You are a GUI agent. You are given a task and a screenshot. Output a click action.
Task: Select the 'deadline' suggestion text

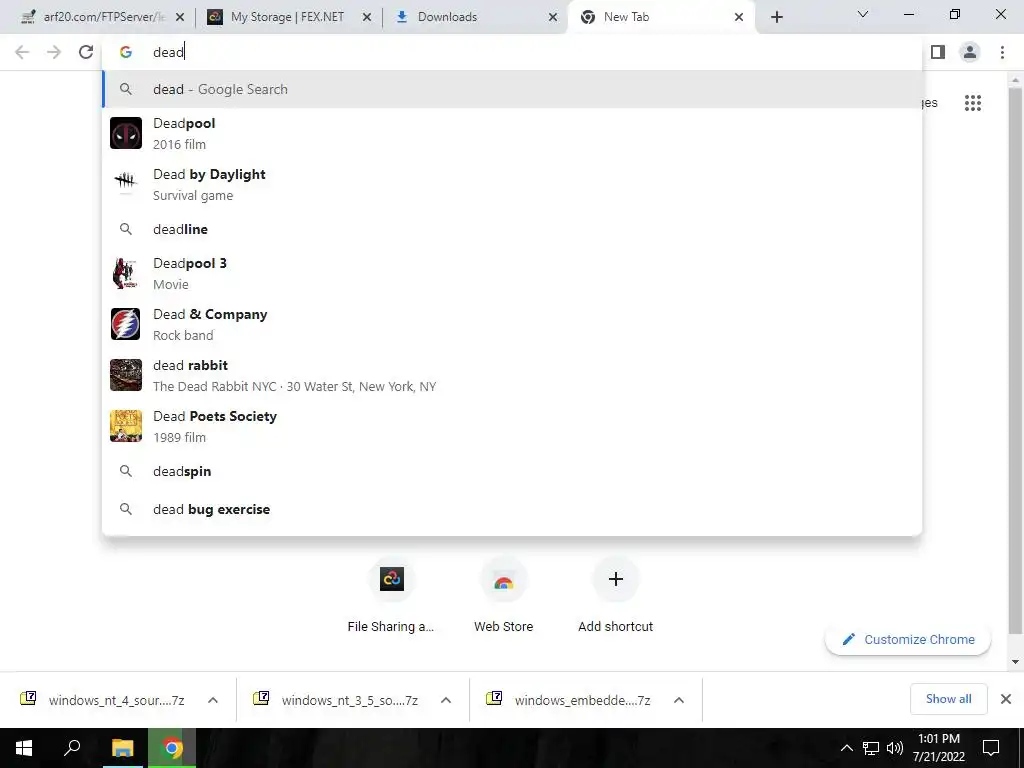pos(180,229)
